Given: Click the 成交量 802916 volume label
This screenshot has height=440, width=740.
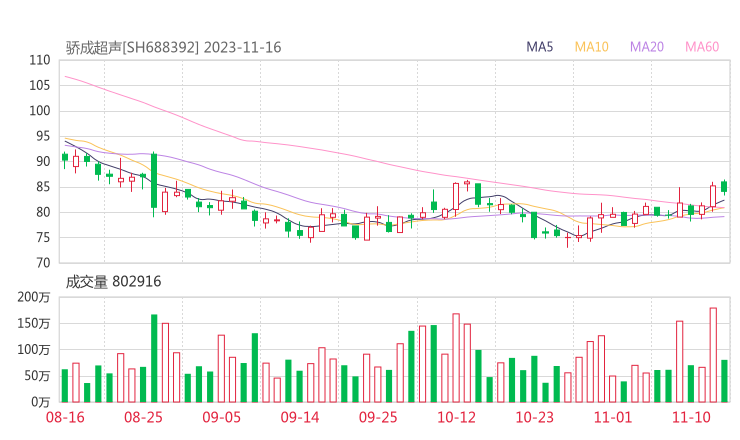Looking at the screenshot, I should [x=113, y=282].
